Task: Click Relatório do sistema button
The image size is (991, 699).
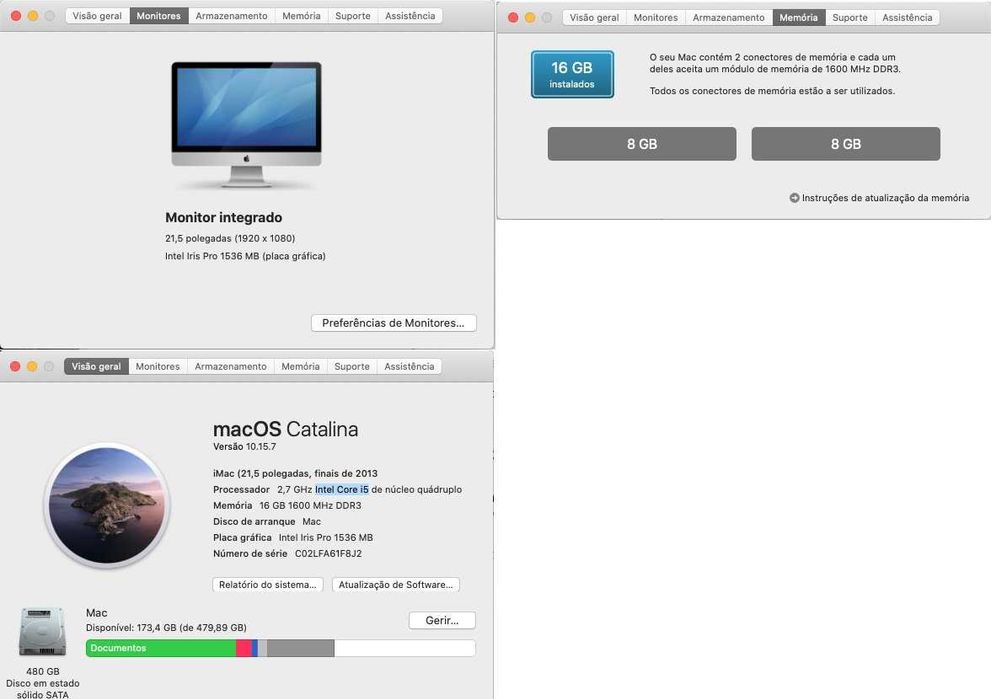Action: coord(268,585)
